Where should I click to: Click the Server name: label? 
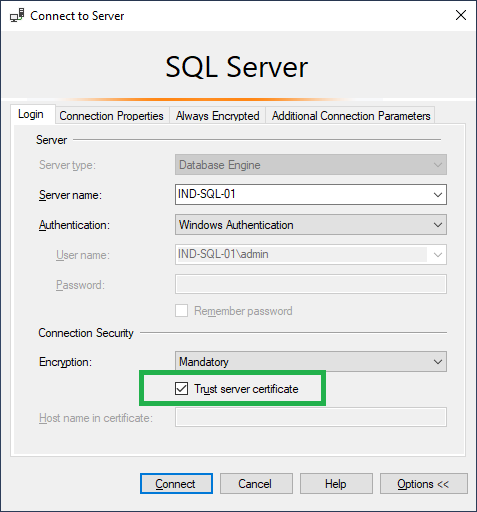tap(70, 195)
